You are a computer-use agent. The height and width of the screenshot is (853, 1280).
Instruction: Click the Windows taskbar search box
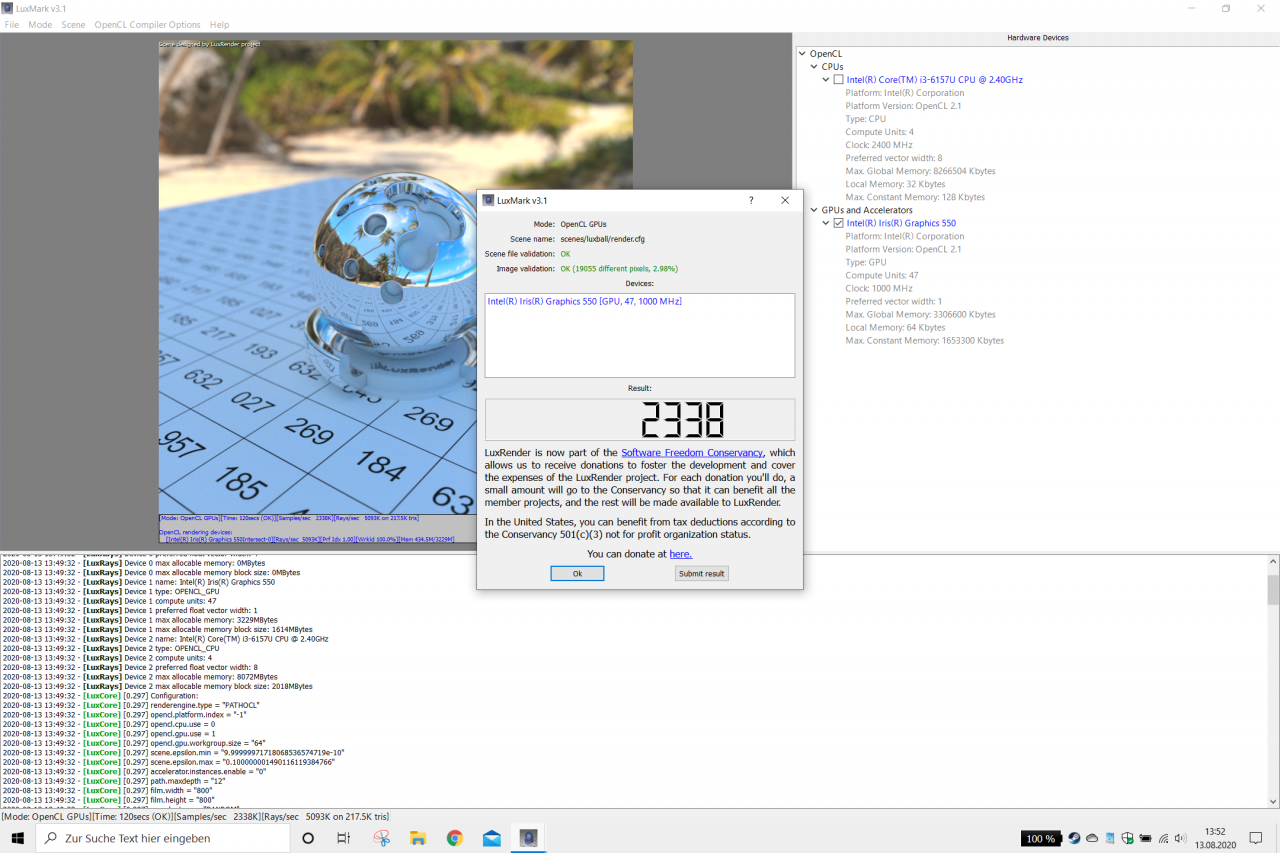[162, 838]
